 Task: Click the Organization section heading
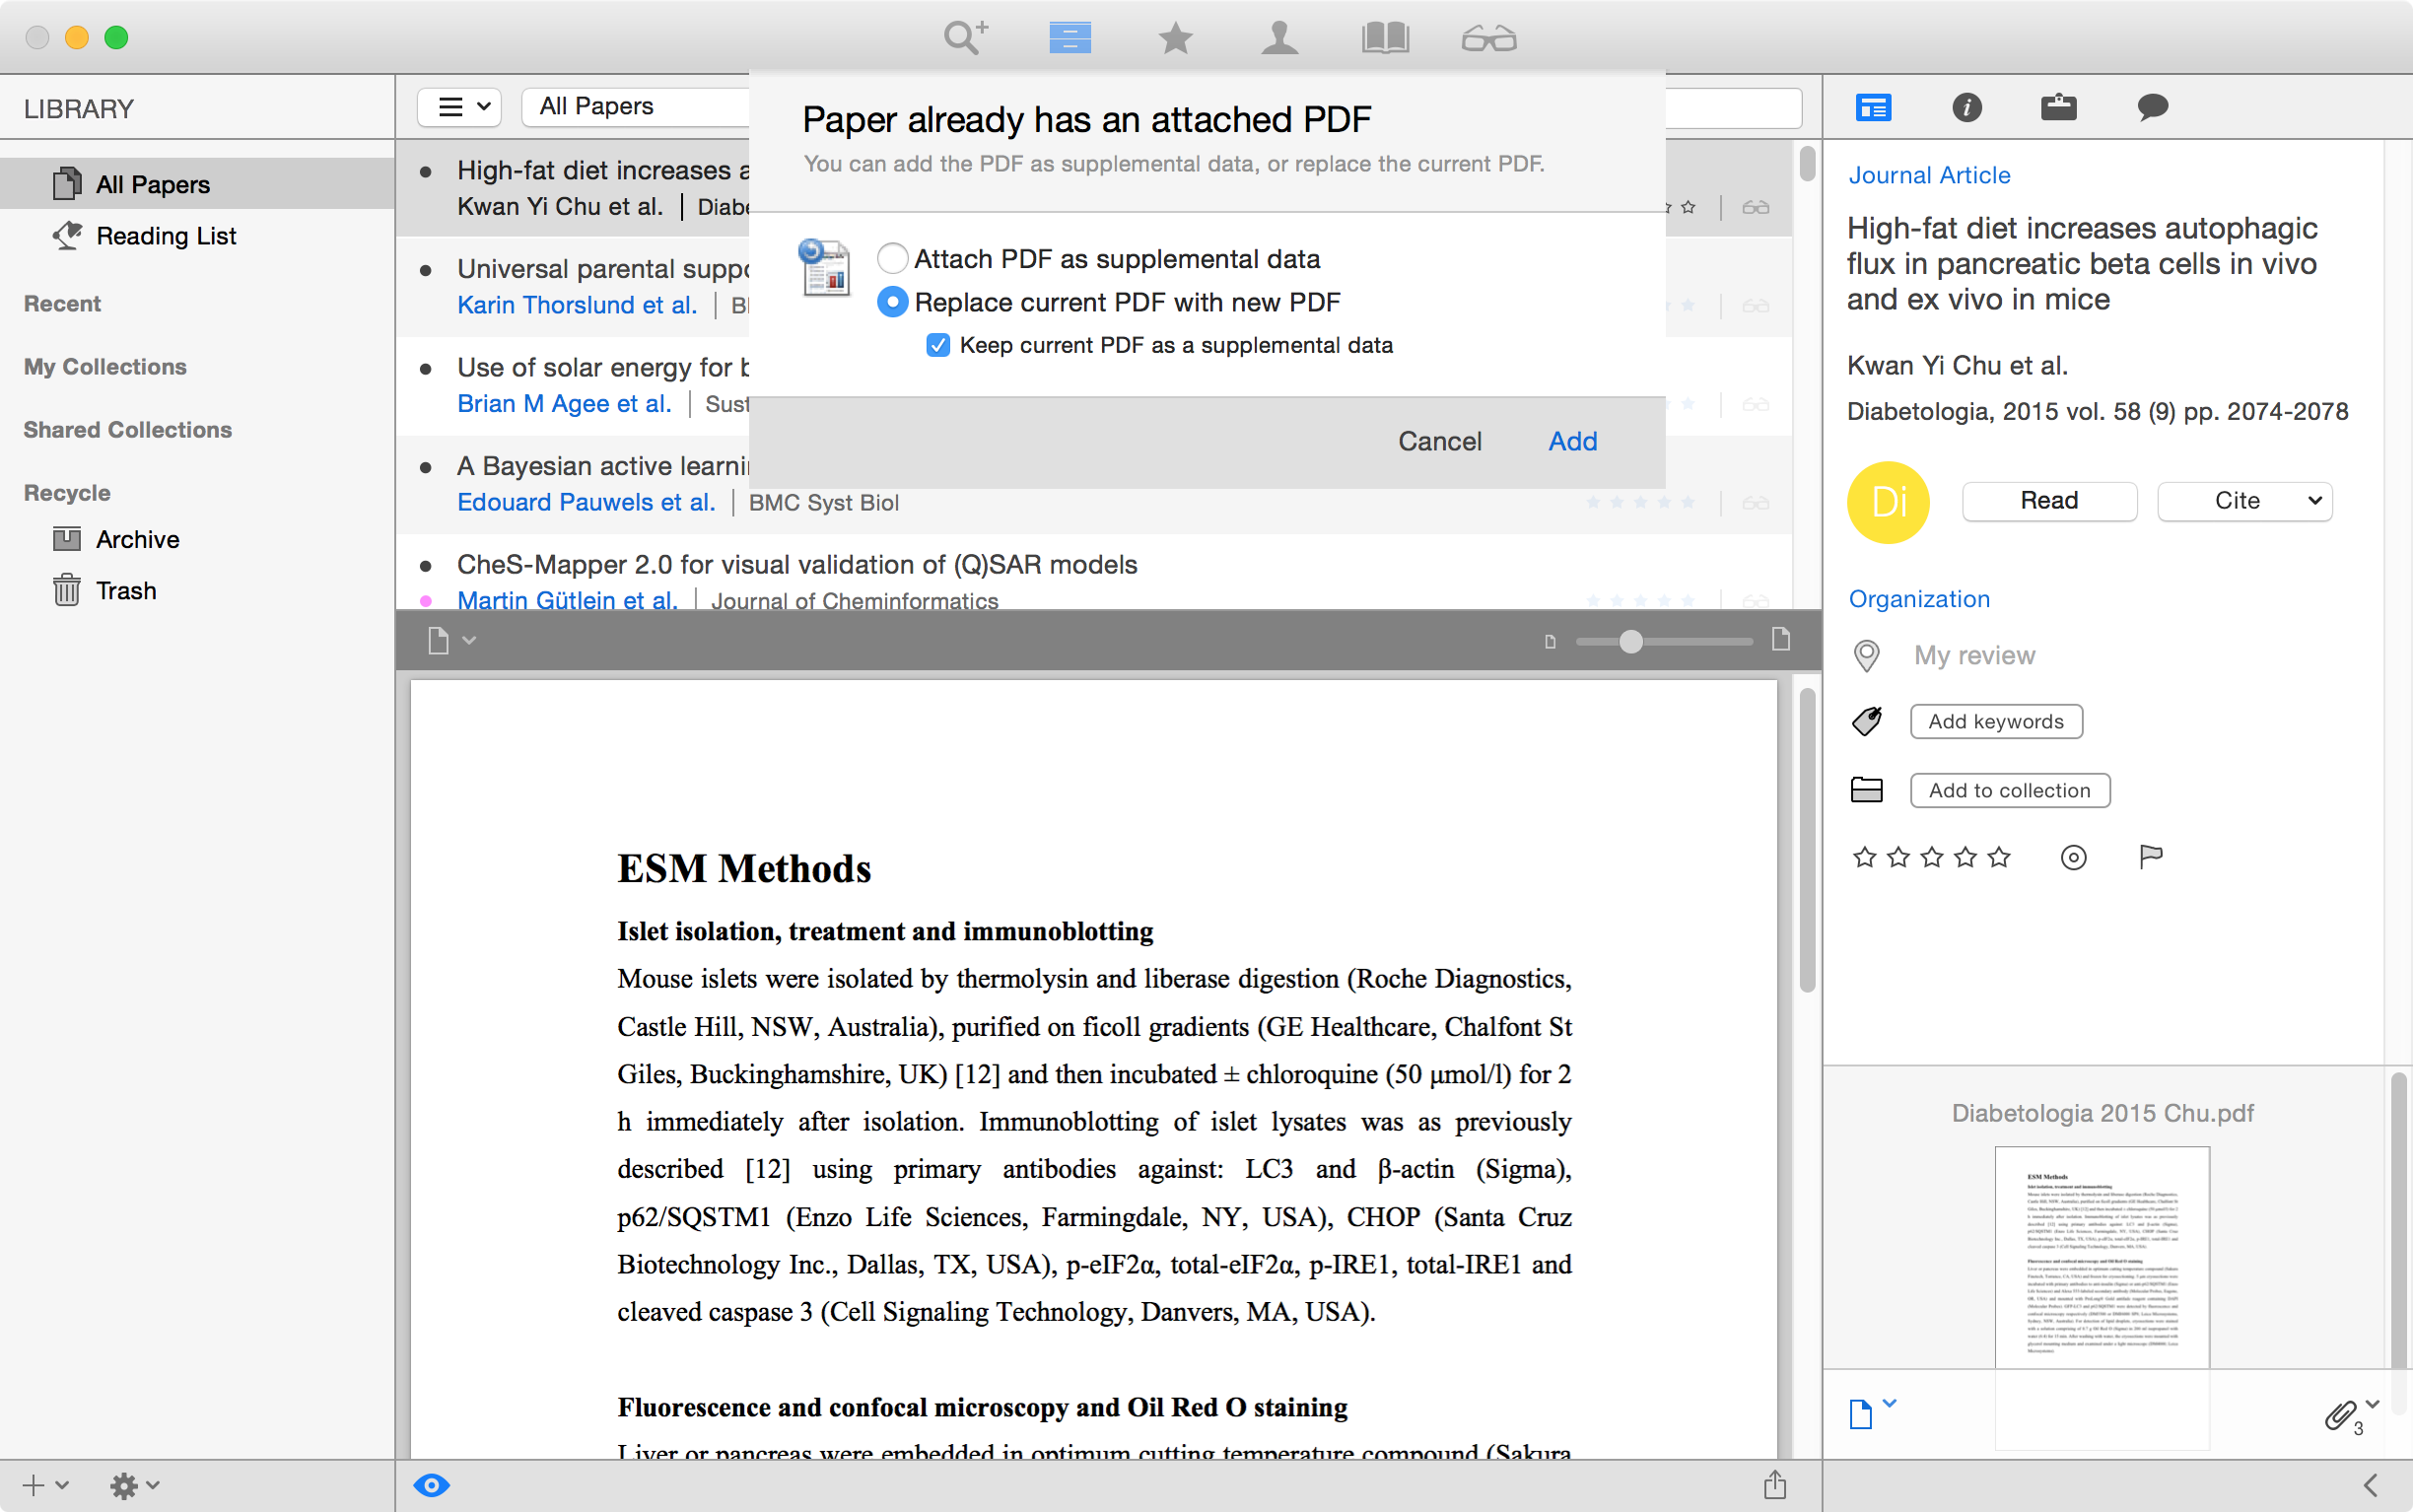(1919, 599)
